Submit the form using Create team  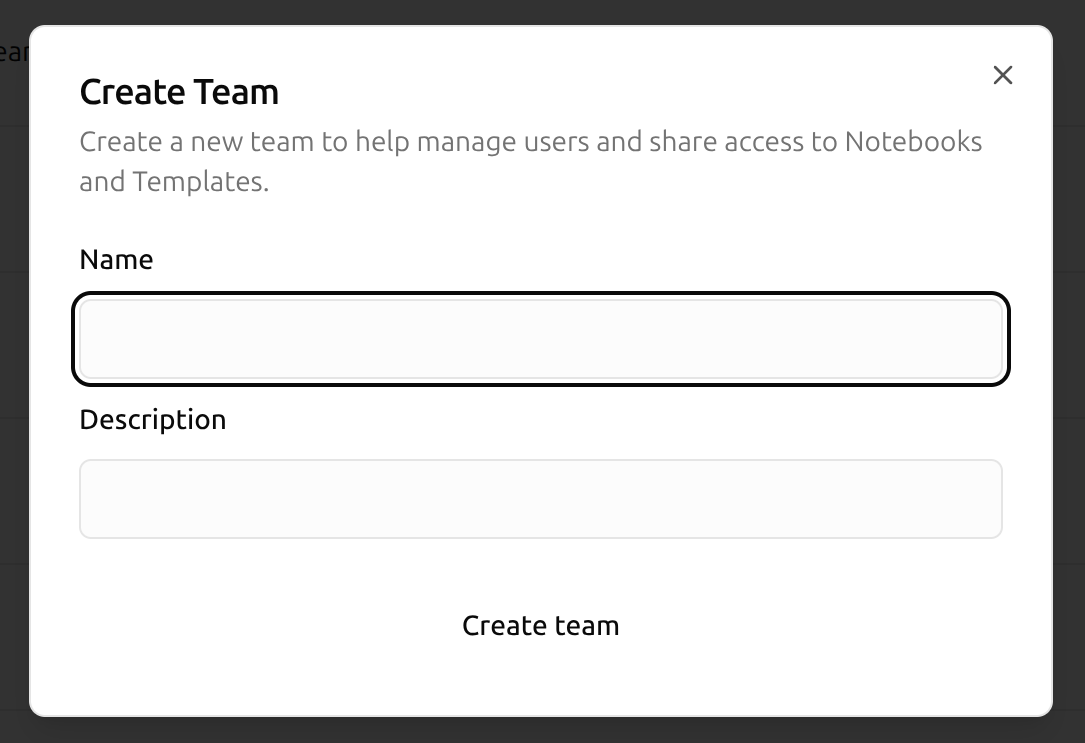coord(540,626)
